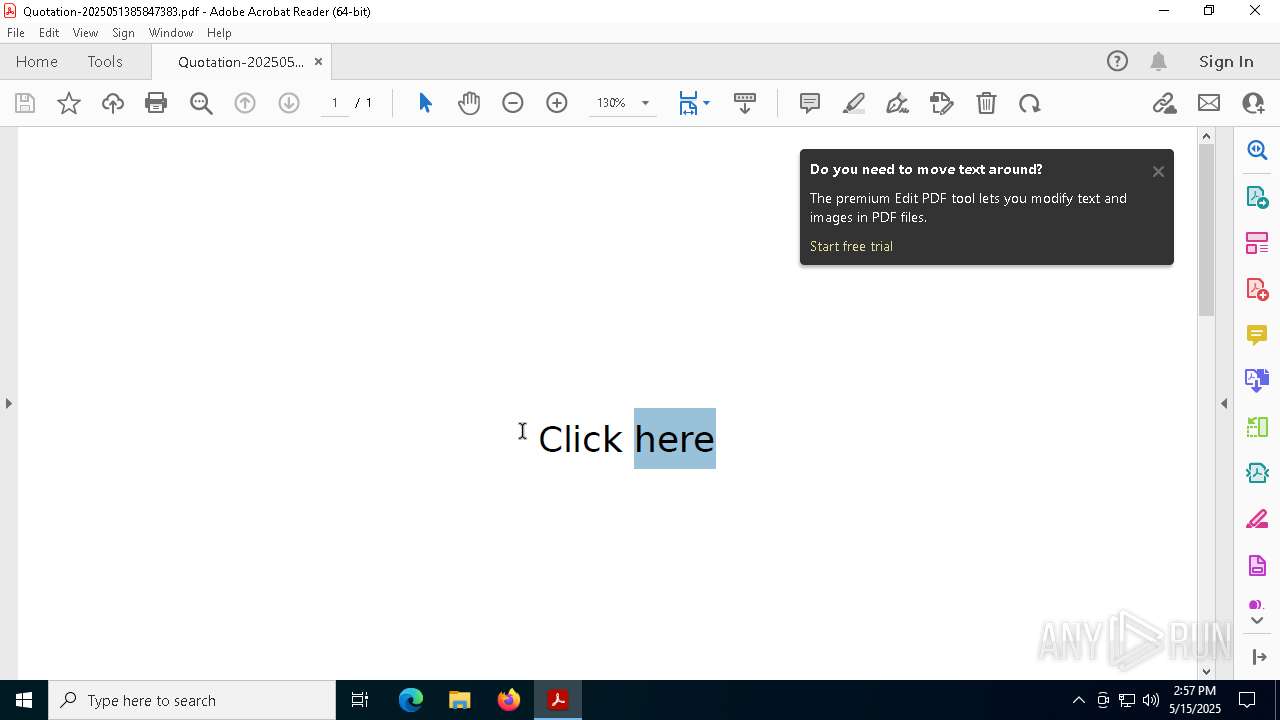Open the Window menu
The height and width of the screenshot is (720, 1280).
pyautogui.click(x=171, y=33)
